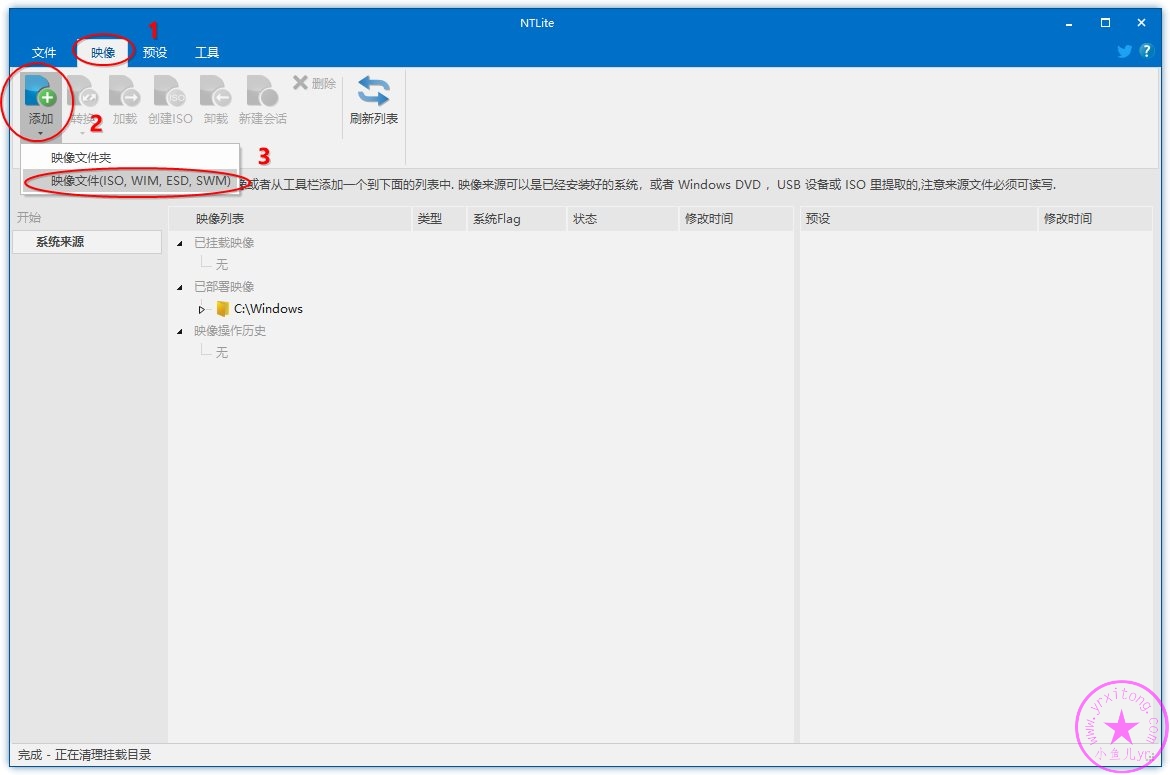1170x775 pixels.
Task: Collapse the 已挂载映像 tree group
Action: point(180,243)
